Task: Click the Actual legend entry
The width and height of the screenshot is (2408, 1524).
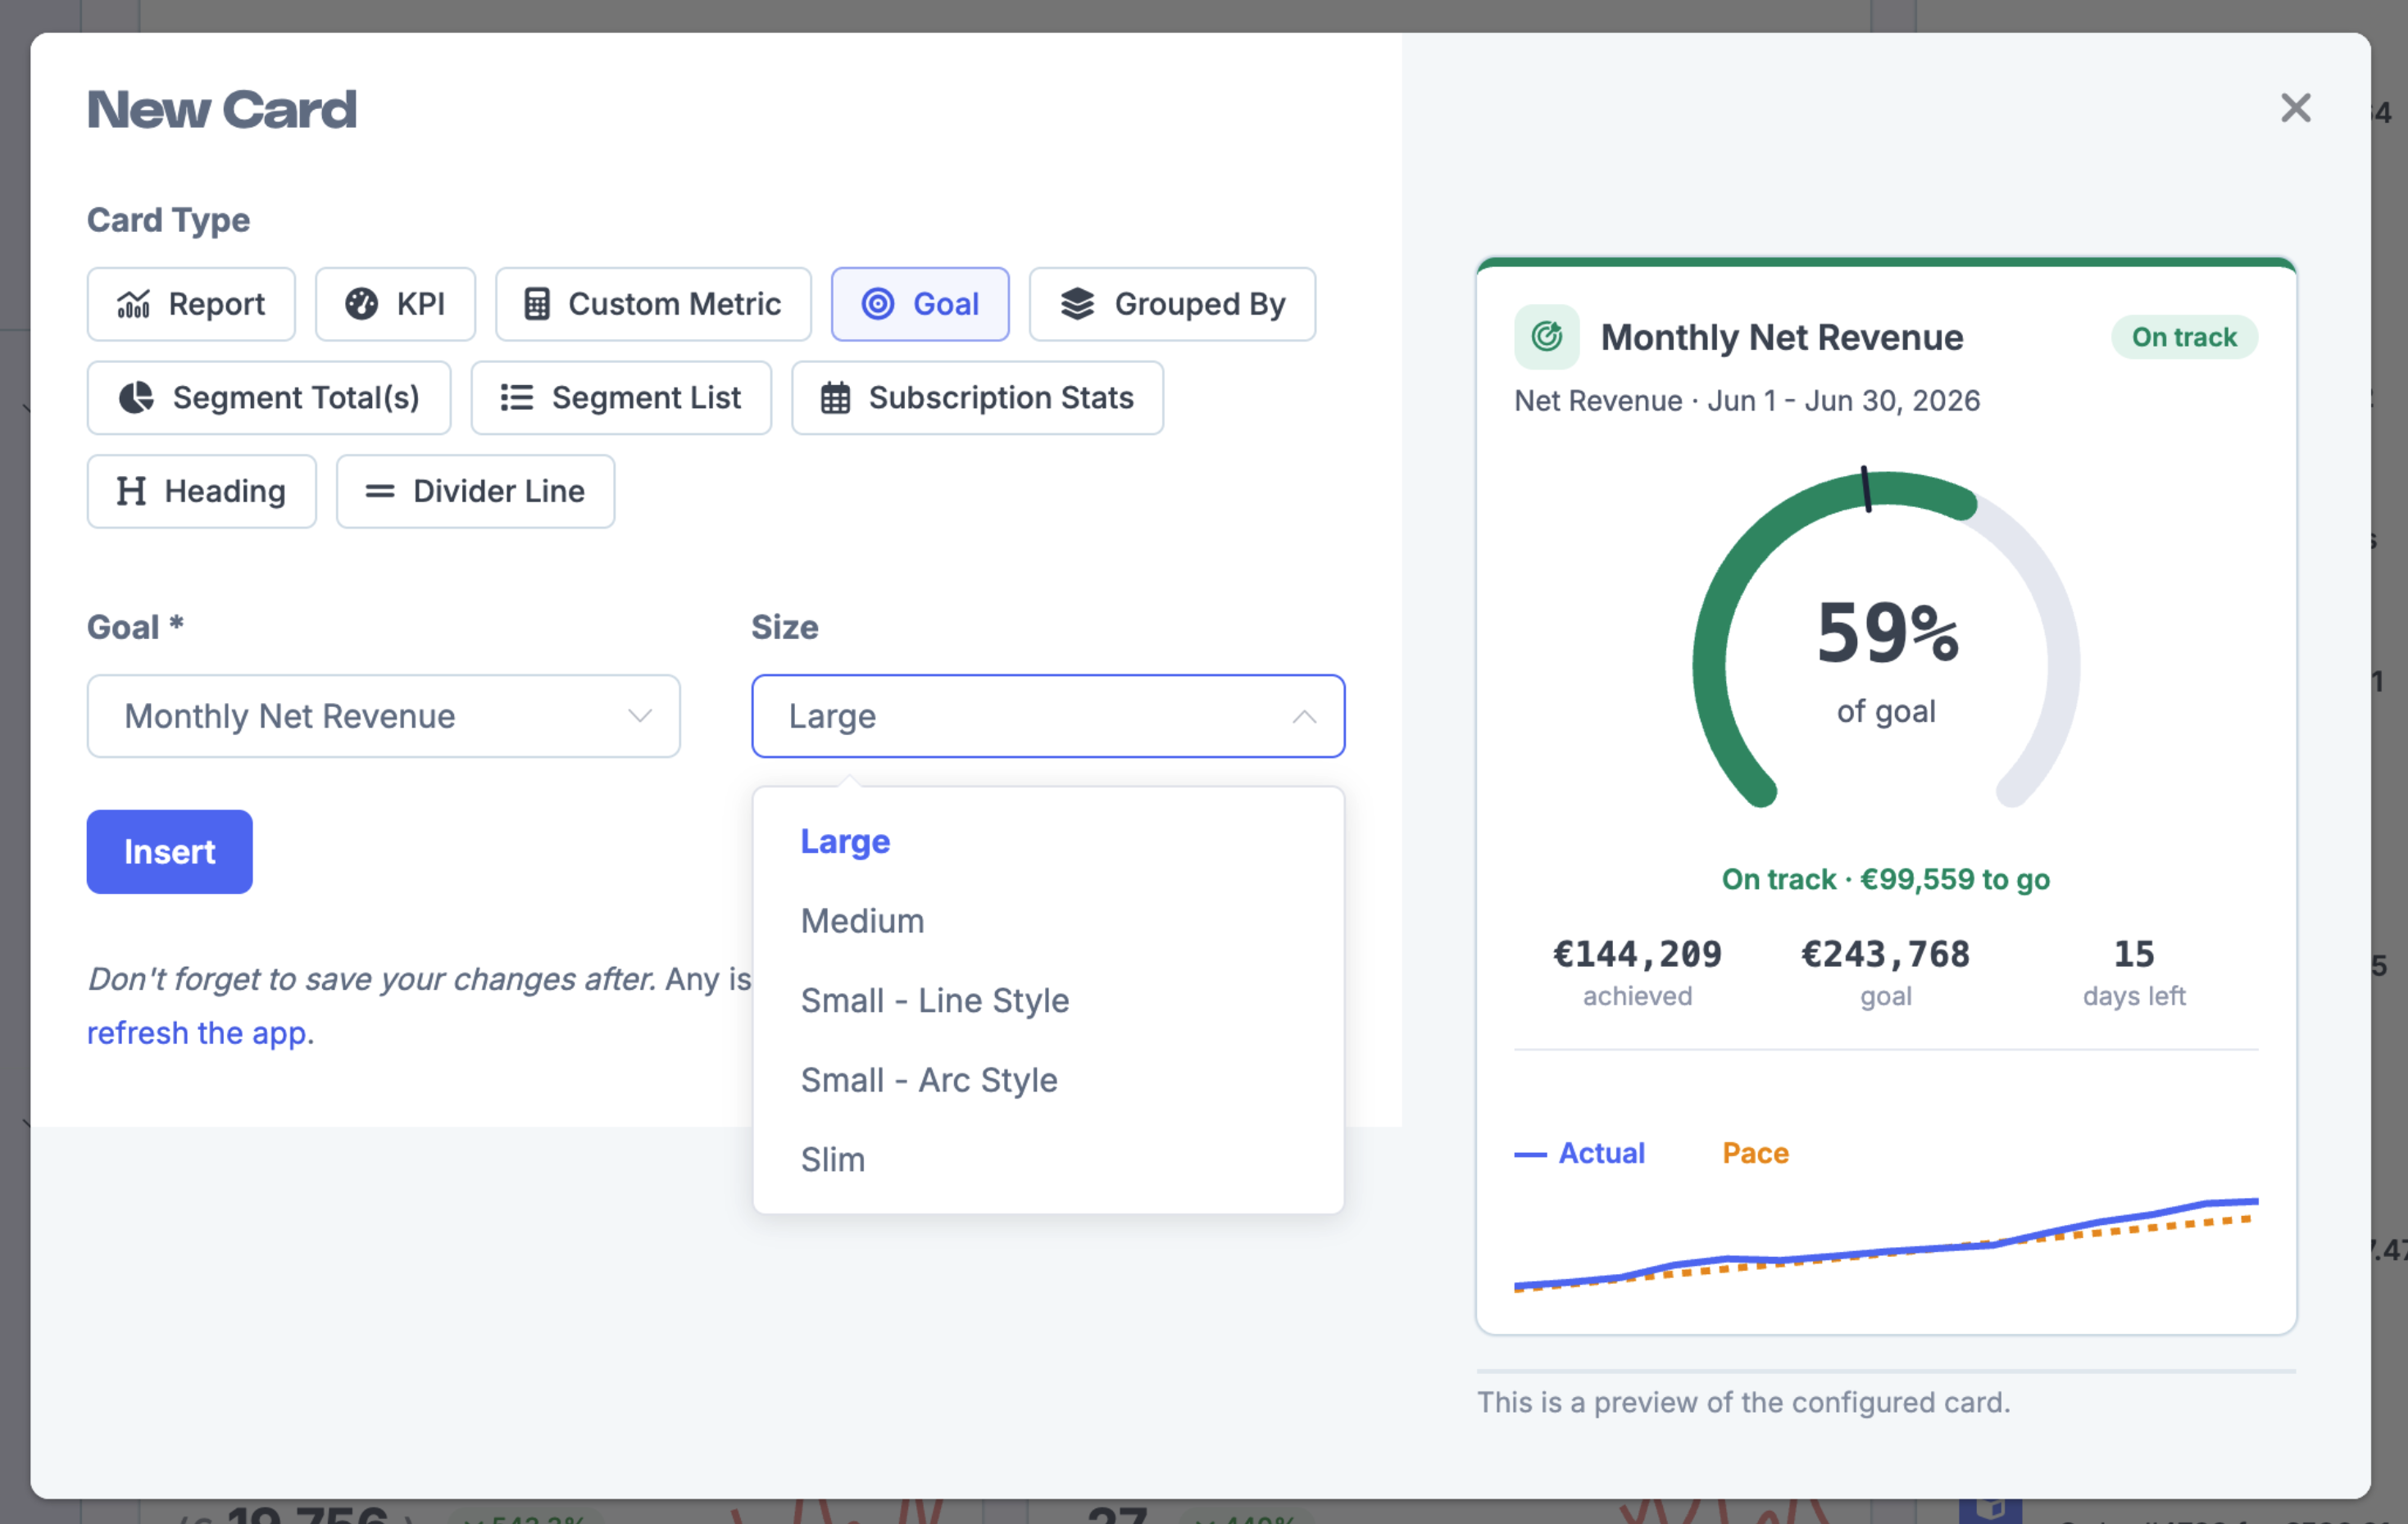Action: click(x=1579, y=1153)
